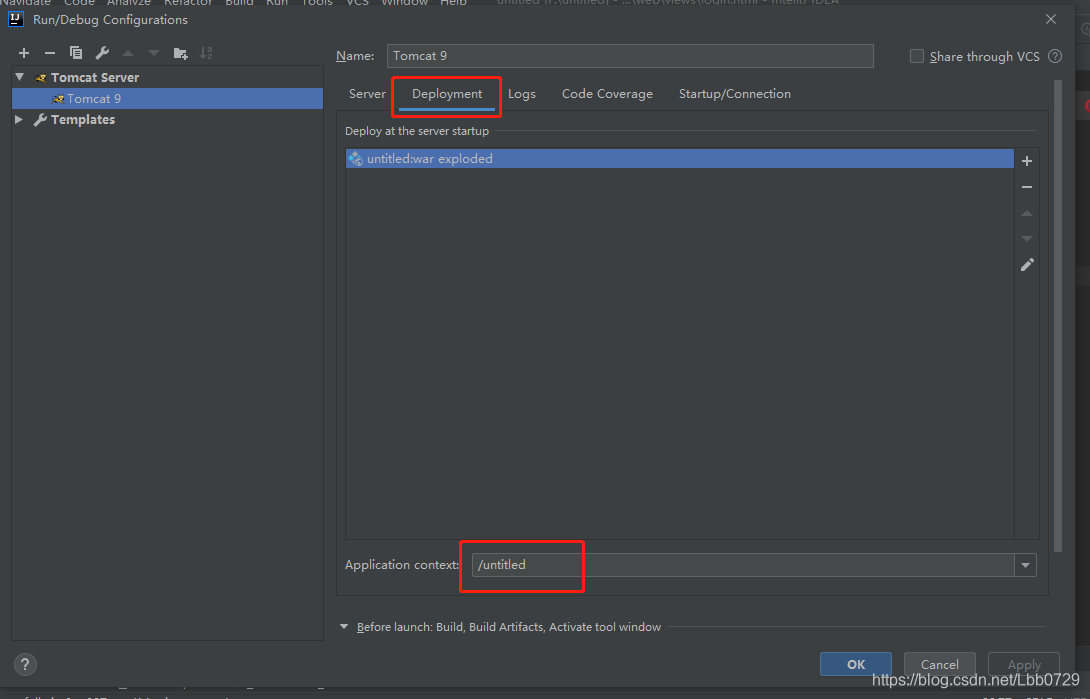The image size is (1090, 699).
Task: Focus the Application context field
Action: (x=744, y=565)
